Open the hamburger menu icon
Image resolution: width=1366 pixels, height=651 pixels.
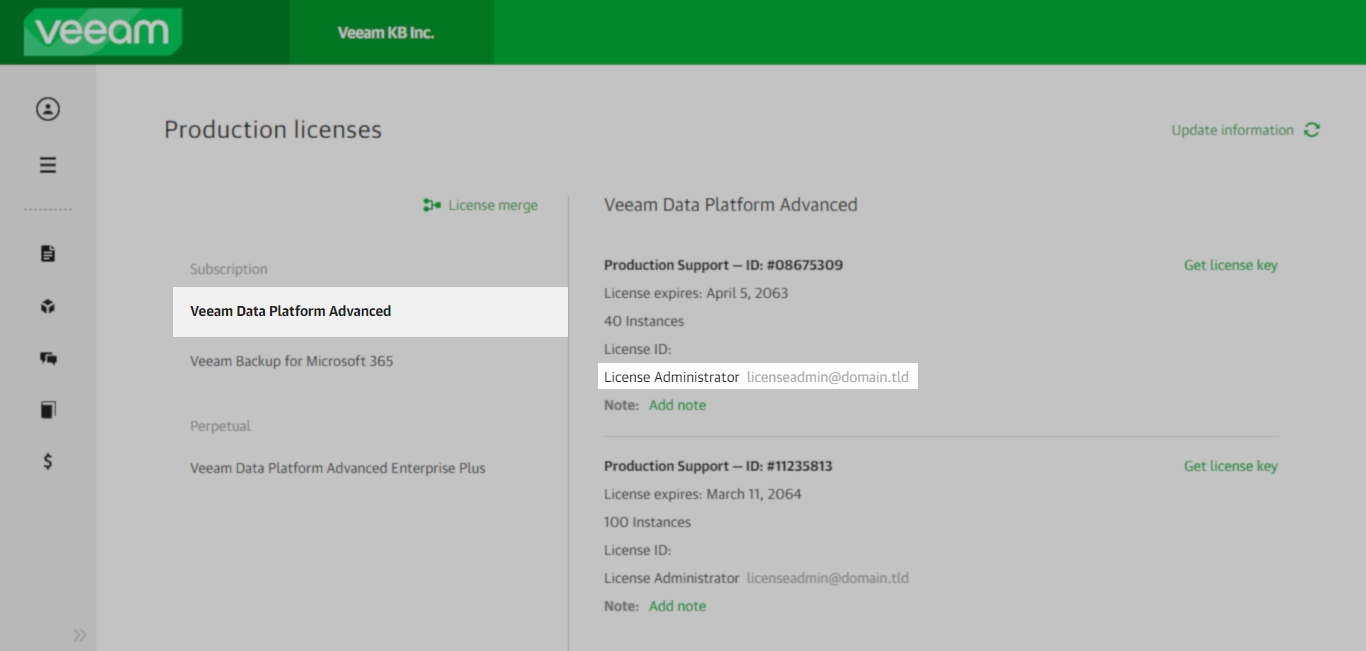48,165
